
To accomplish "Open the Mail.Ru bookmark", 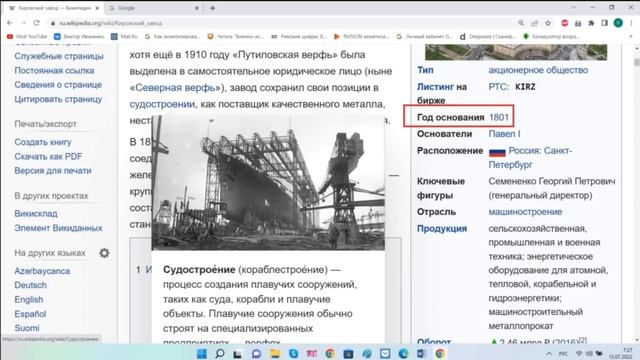I will pos(124,36).
